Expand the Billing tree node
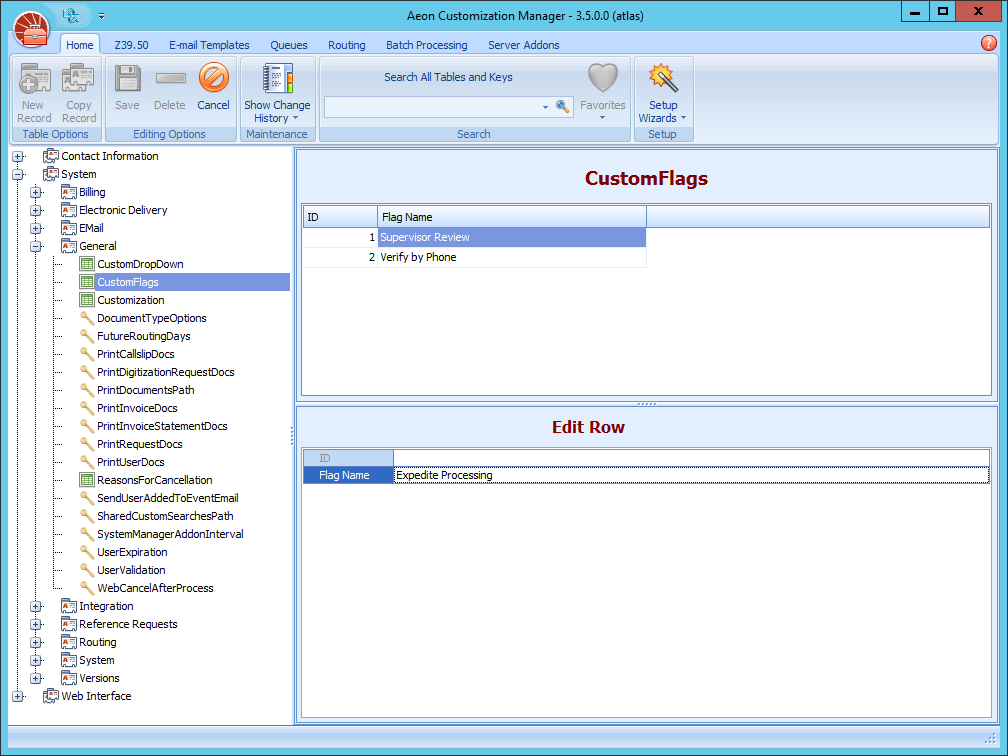The width and height of the screenshot is (1008, 756). [x=36, y=192]
